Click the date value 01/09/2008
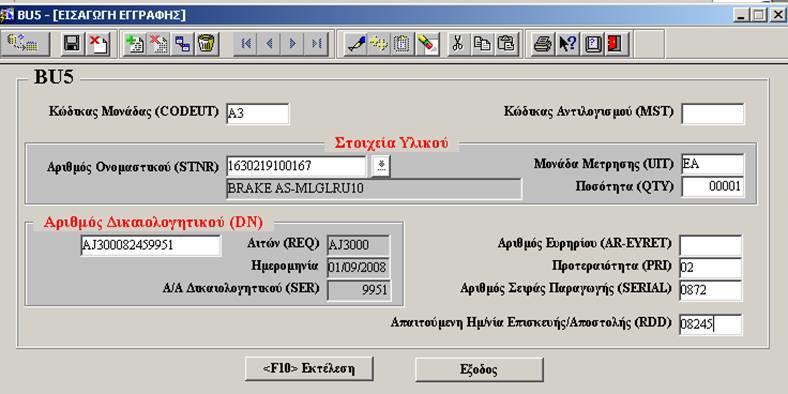This screenshot has width=788, height=394. pos(358,268)
